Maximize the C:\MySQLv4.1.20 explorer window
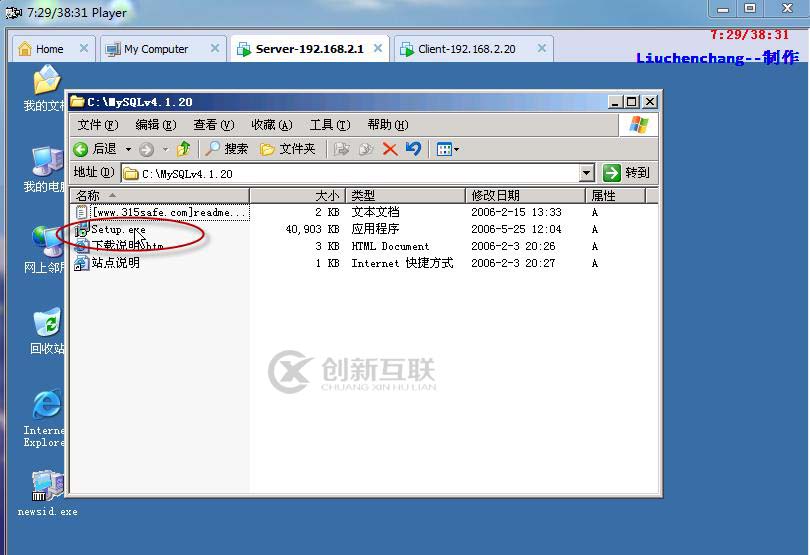810x555 pixels. [631, 102]
